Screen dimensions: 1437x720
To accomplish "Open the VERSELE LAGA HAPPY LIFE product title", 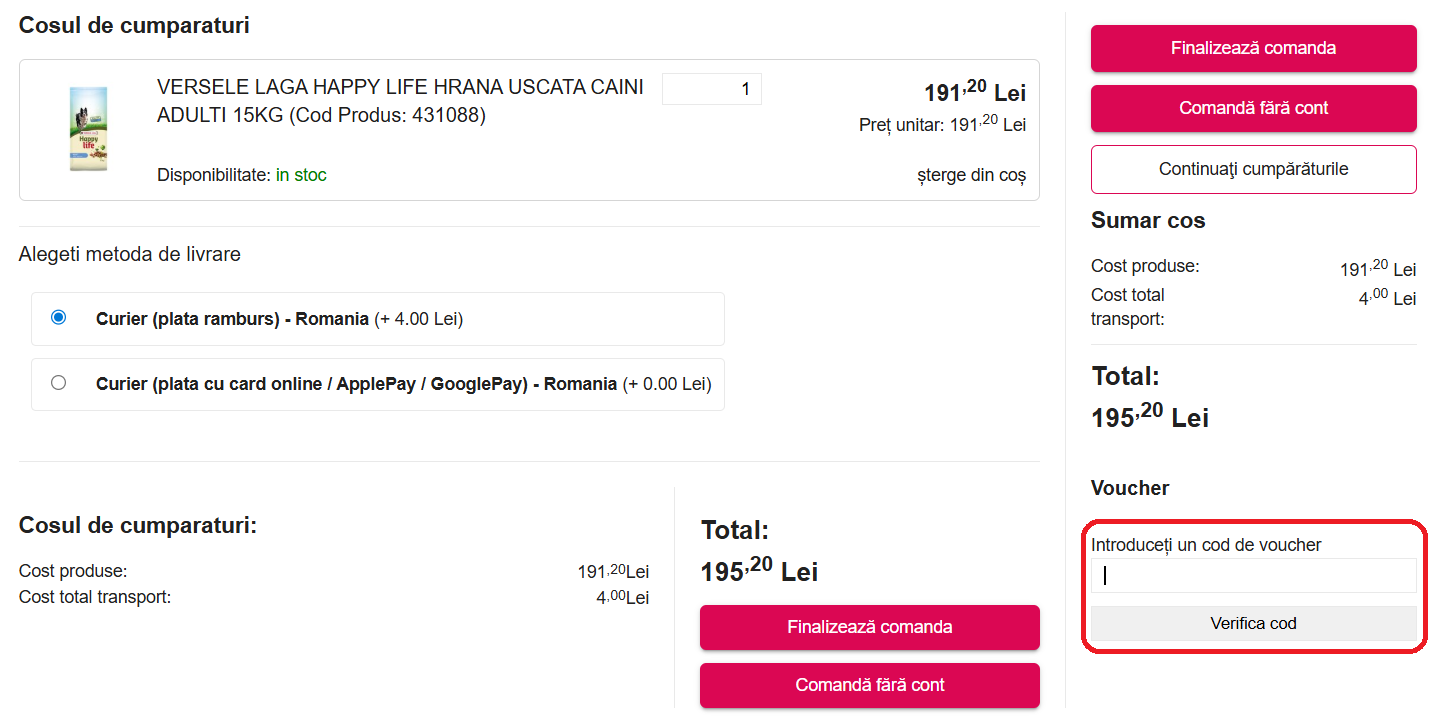I will point(400,101).
